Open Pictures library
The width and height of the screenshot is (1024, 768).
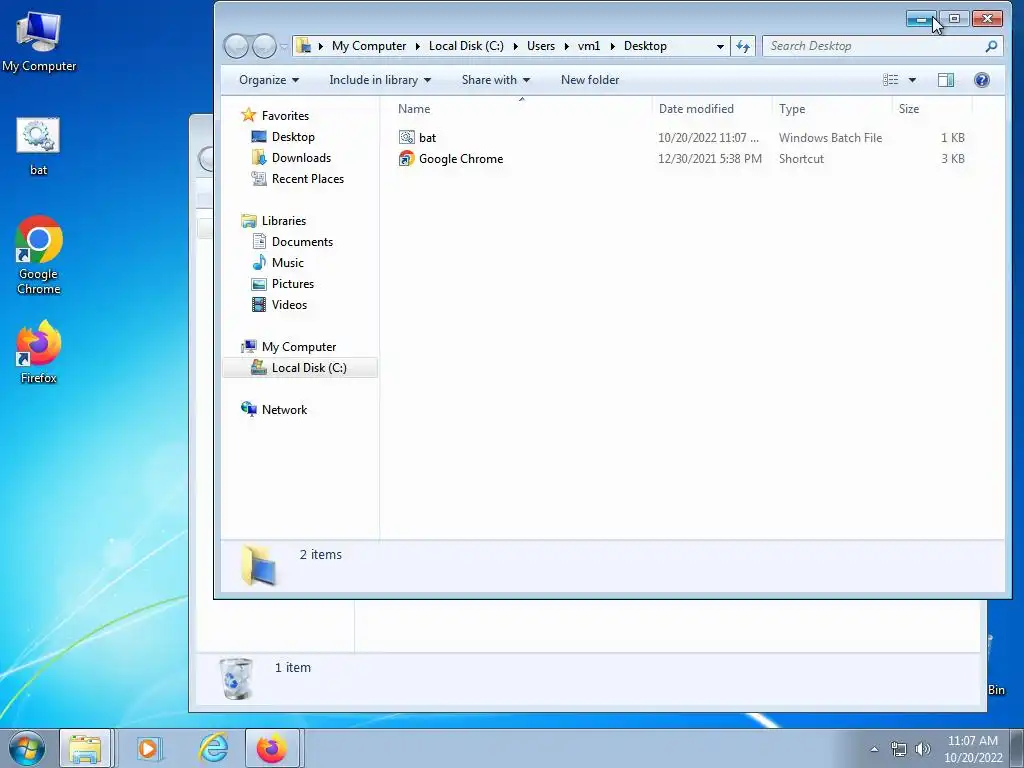pyautogui.click(x=293, y=283)
